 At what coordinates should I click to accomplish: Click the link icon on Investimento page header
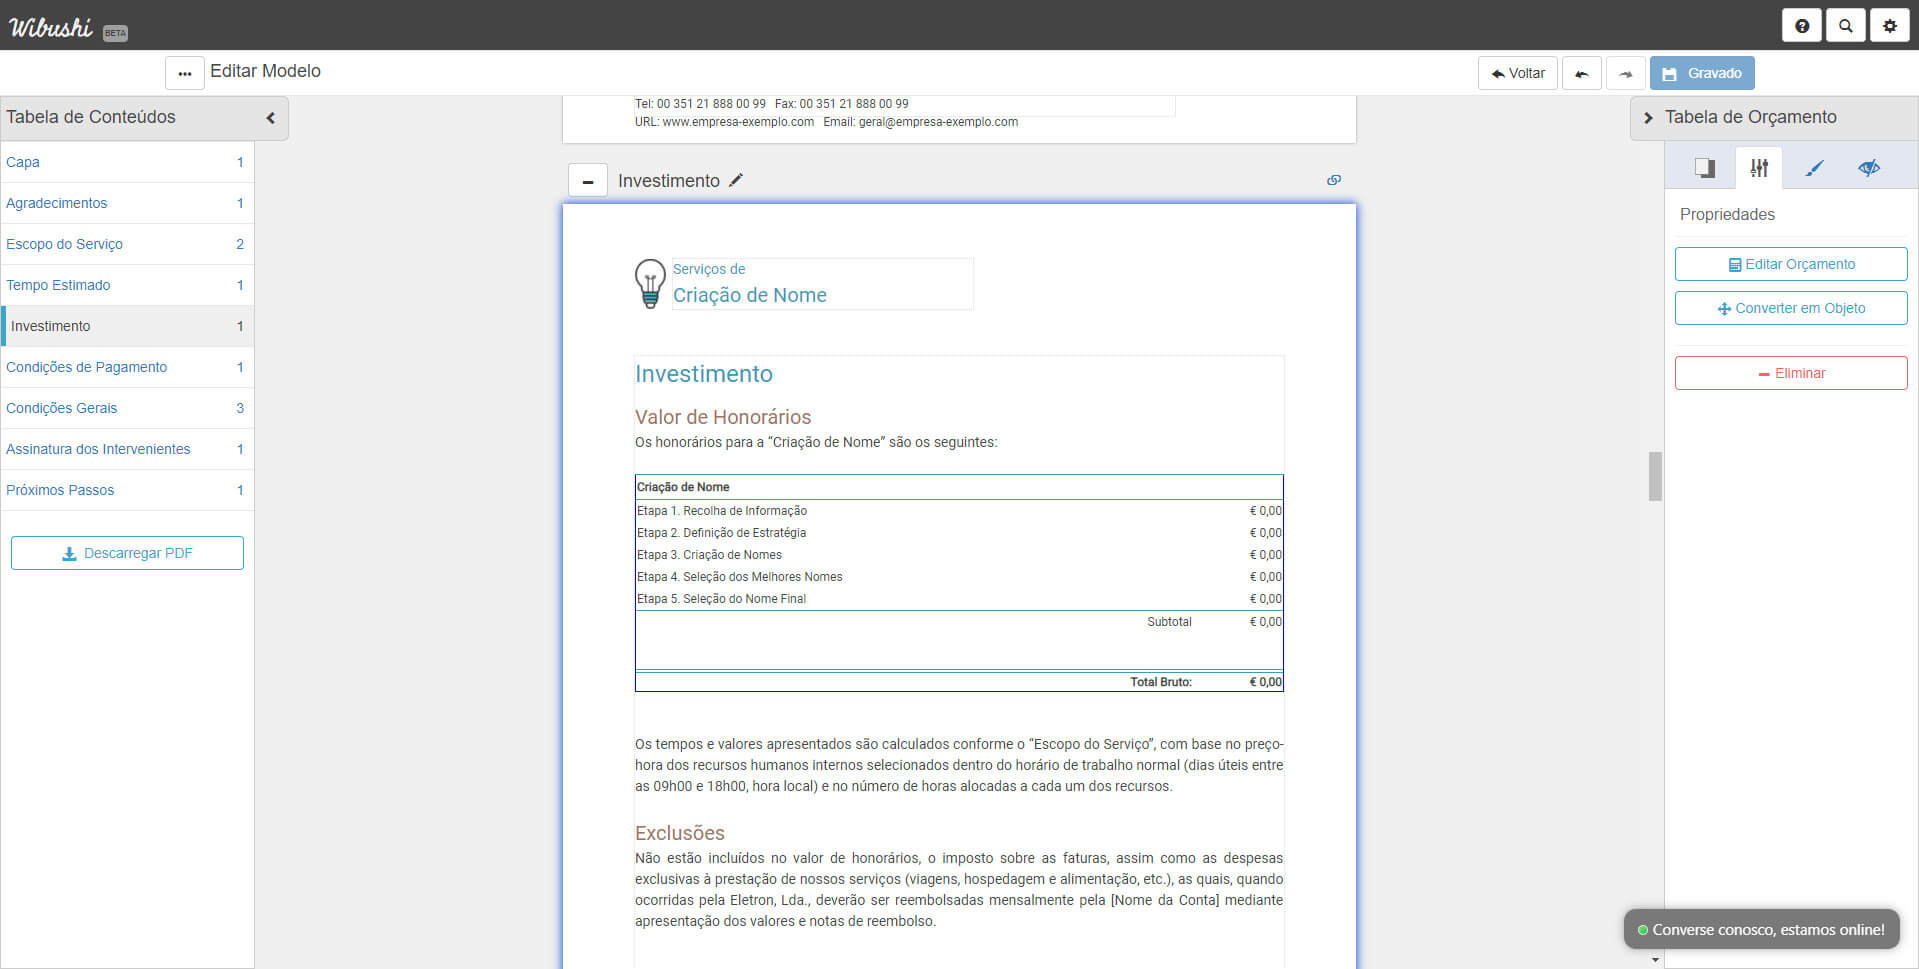pyautogui.click(x=1334, y=180)
